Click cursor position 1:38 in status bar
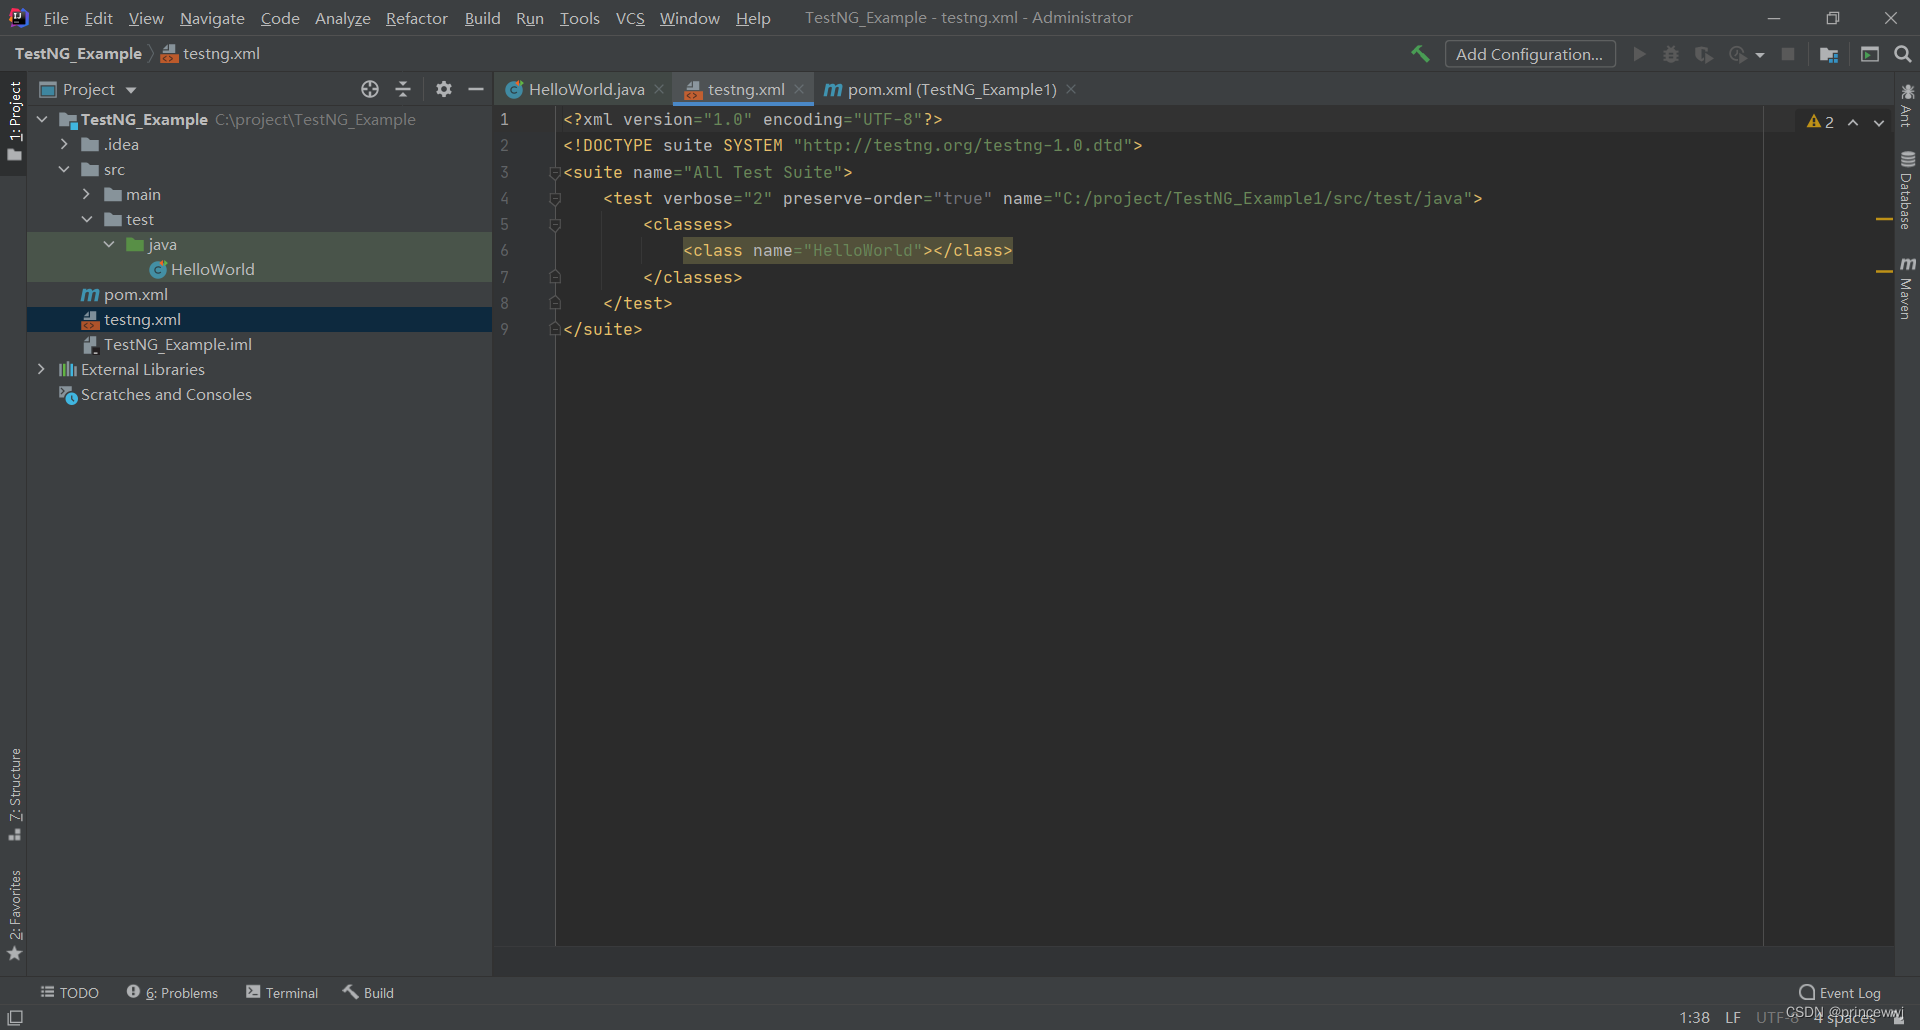The height and width of the screenshot is (1030, 1920). click(1694, 1017)
